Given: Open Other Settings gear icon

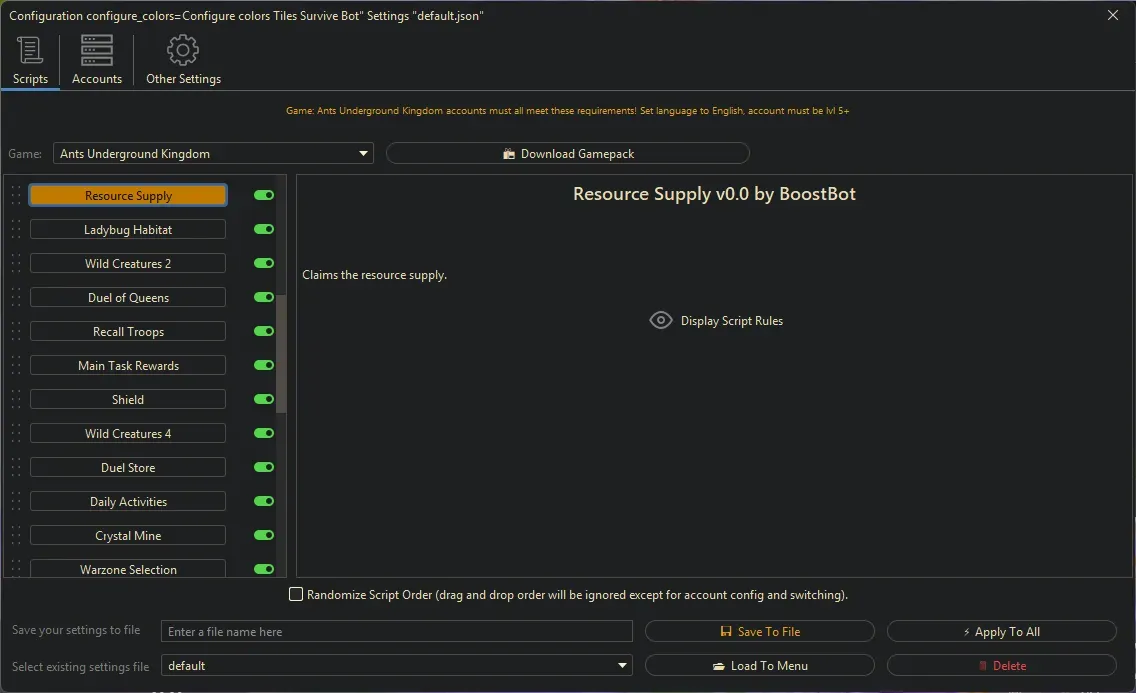Looking at the screenshot, I should (x=183, y=51).
